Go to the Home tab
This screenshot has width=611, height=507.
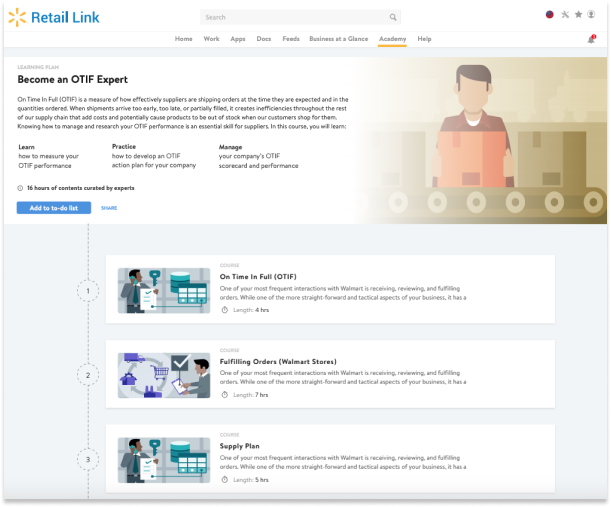point(184,39)
